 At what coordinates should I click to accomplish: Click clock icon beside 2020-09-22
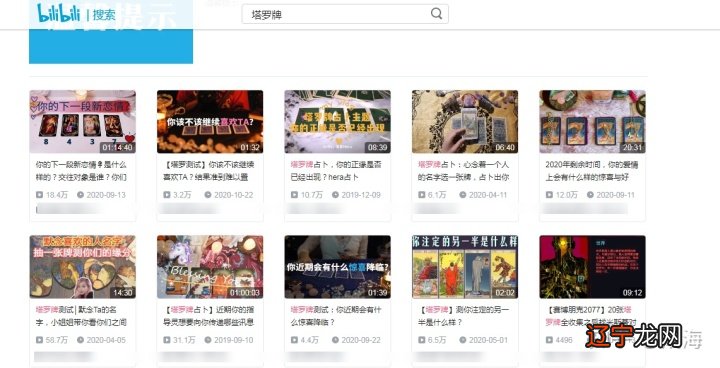point(336,340)
